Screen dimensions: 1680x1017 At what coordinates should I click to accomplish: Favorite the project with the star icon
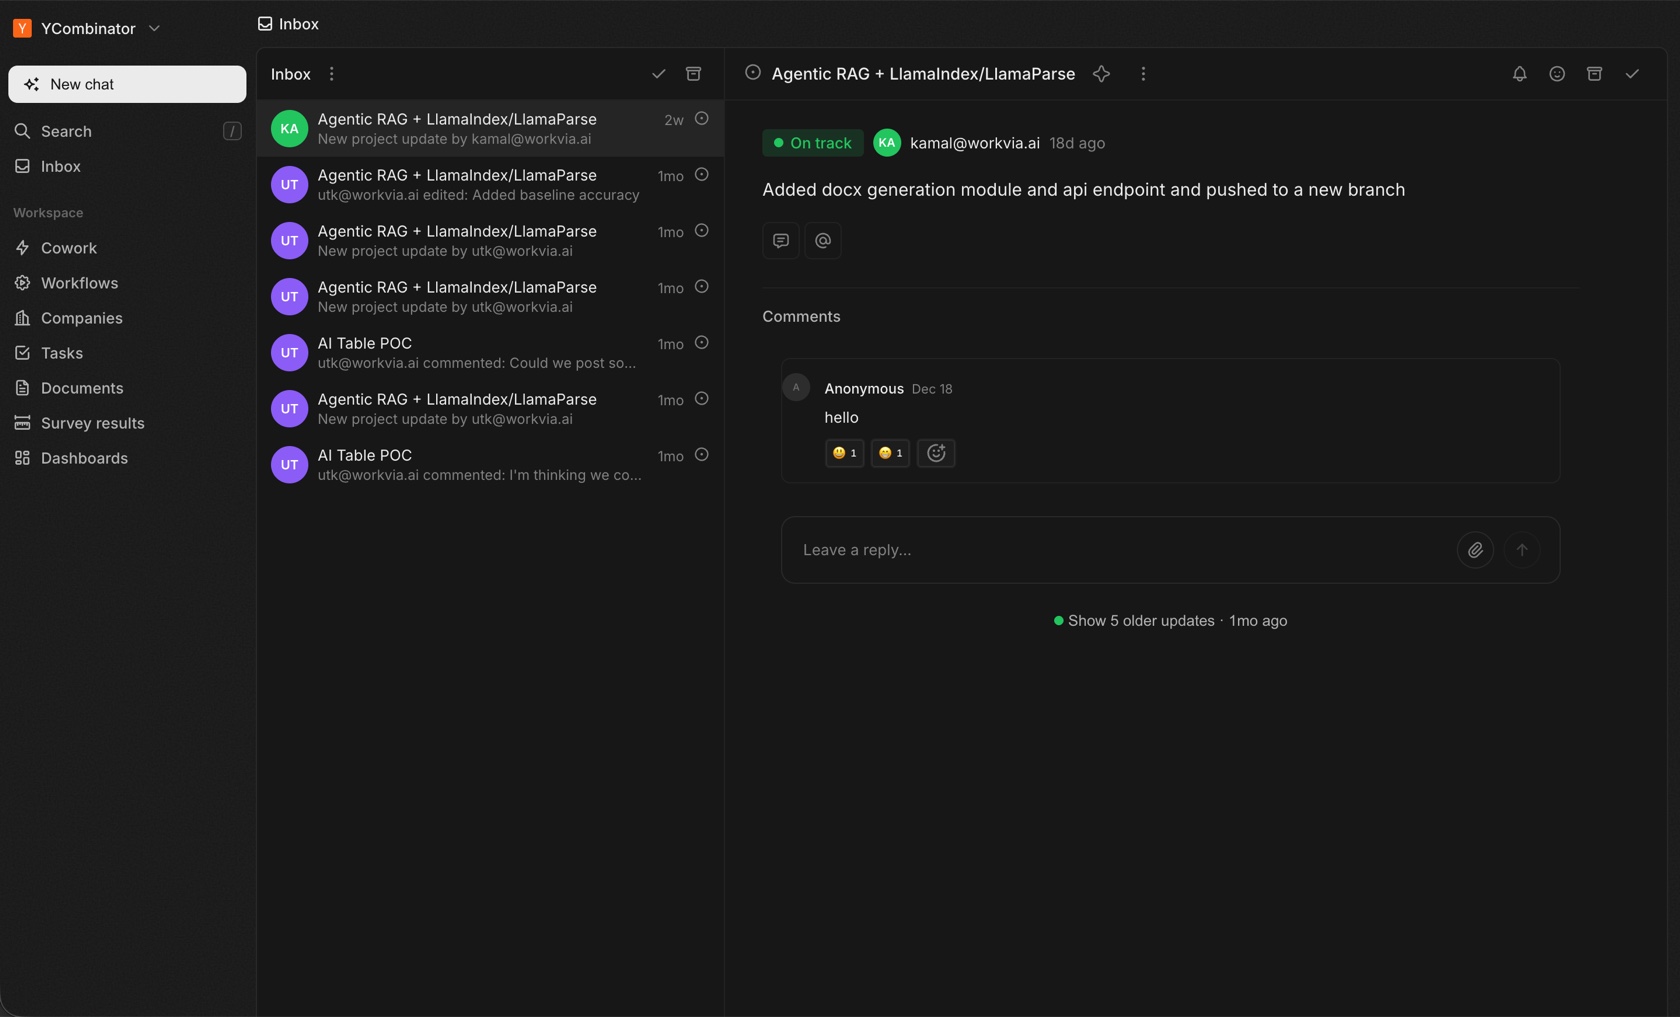[1101, 74]
